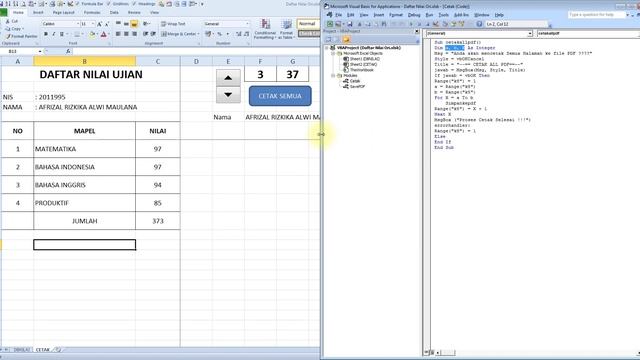Align cell text to the right

coord(134,34)
